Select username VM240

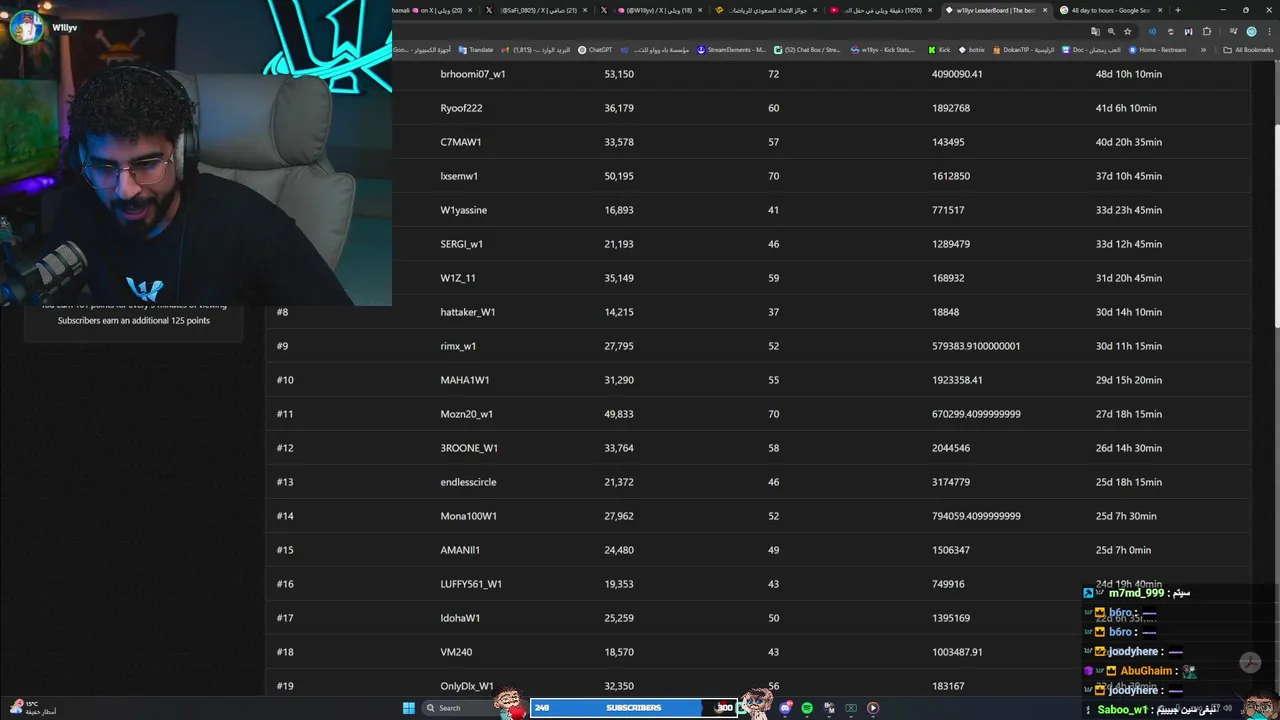click(x=456, y=652)
